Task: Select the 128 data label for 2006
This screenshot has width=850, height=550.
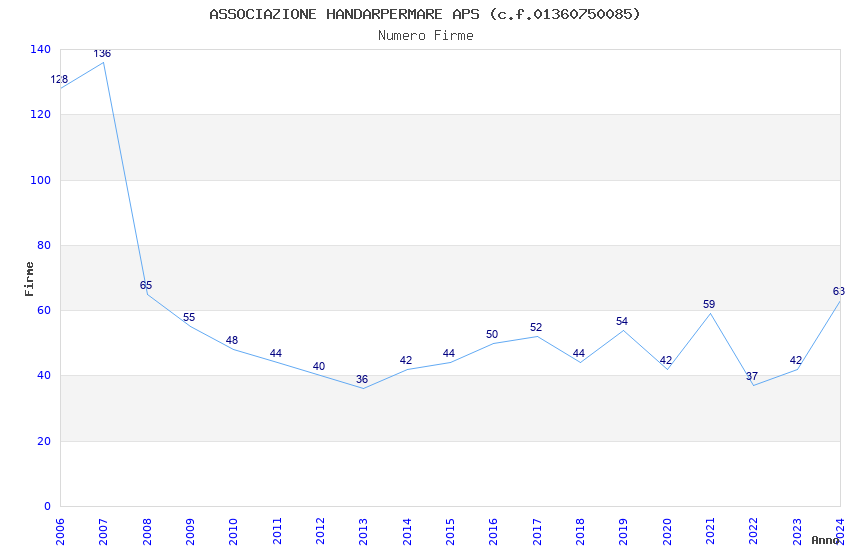Action: [x=59, y=80]
